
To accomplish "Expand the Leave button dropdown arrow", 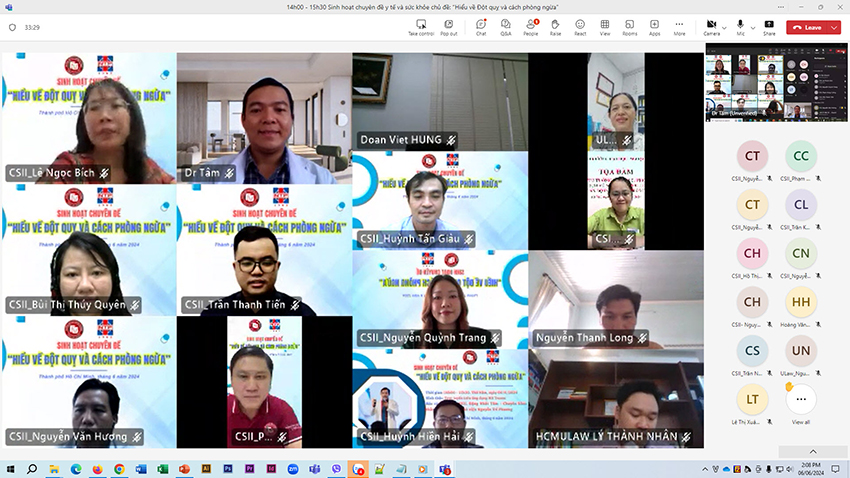I will [x=834, y=27].
